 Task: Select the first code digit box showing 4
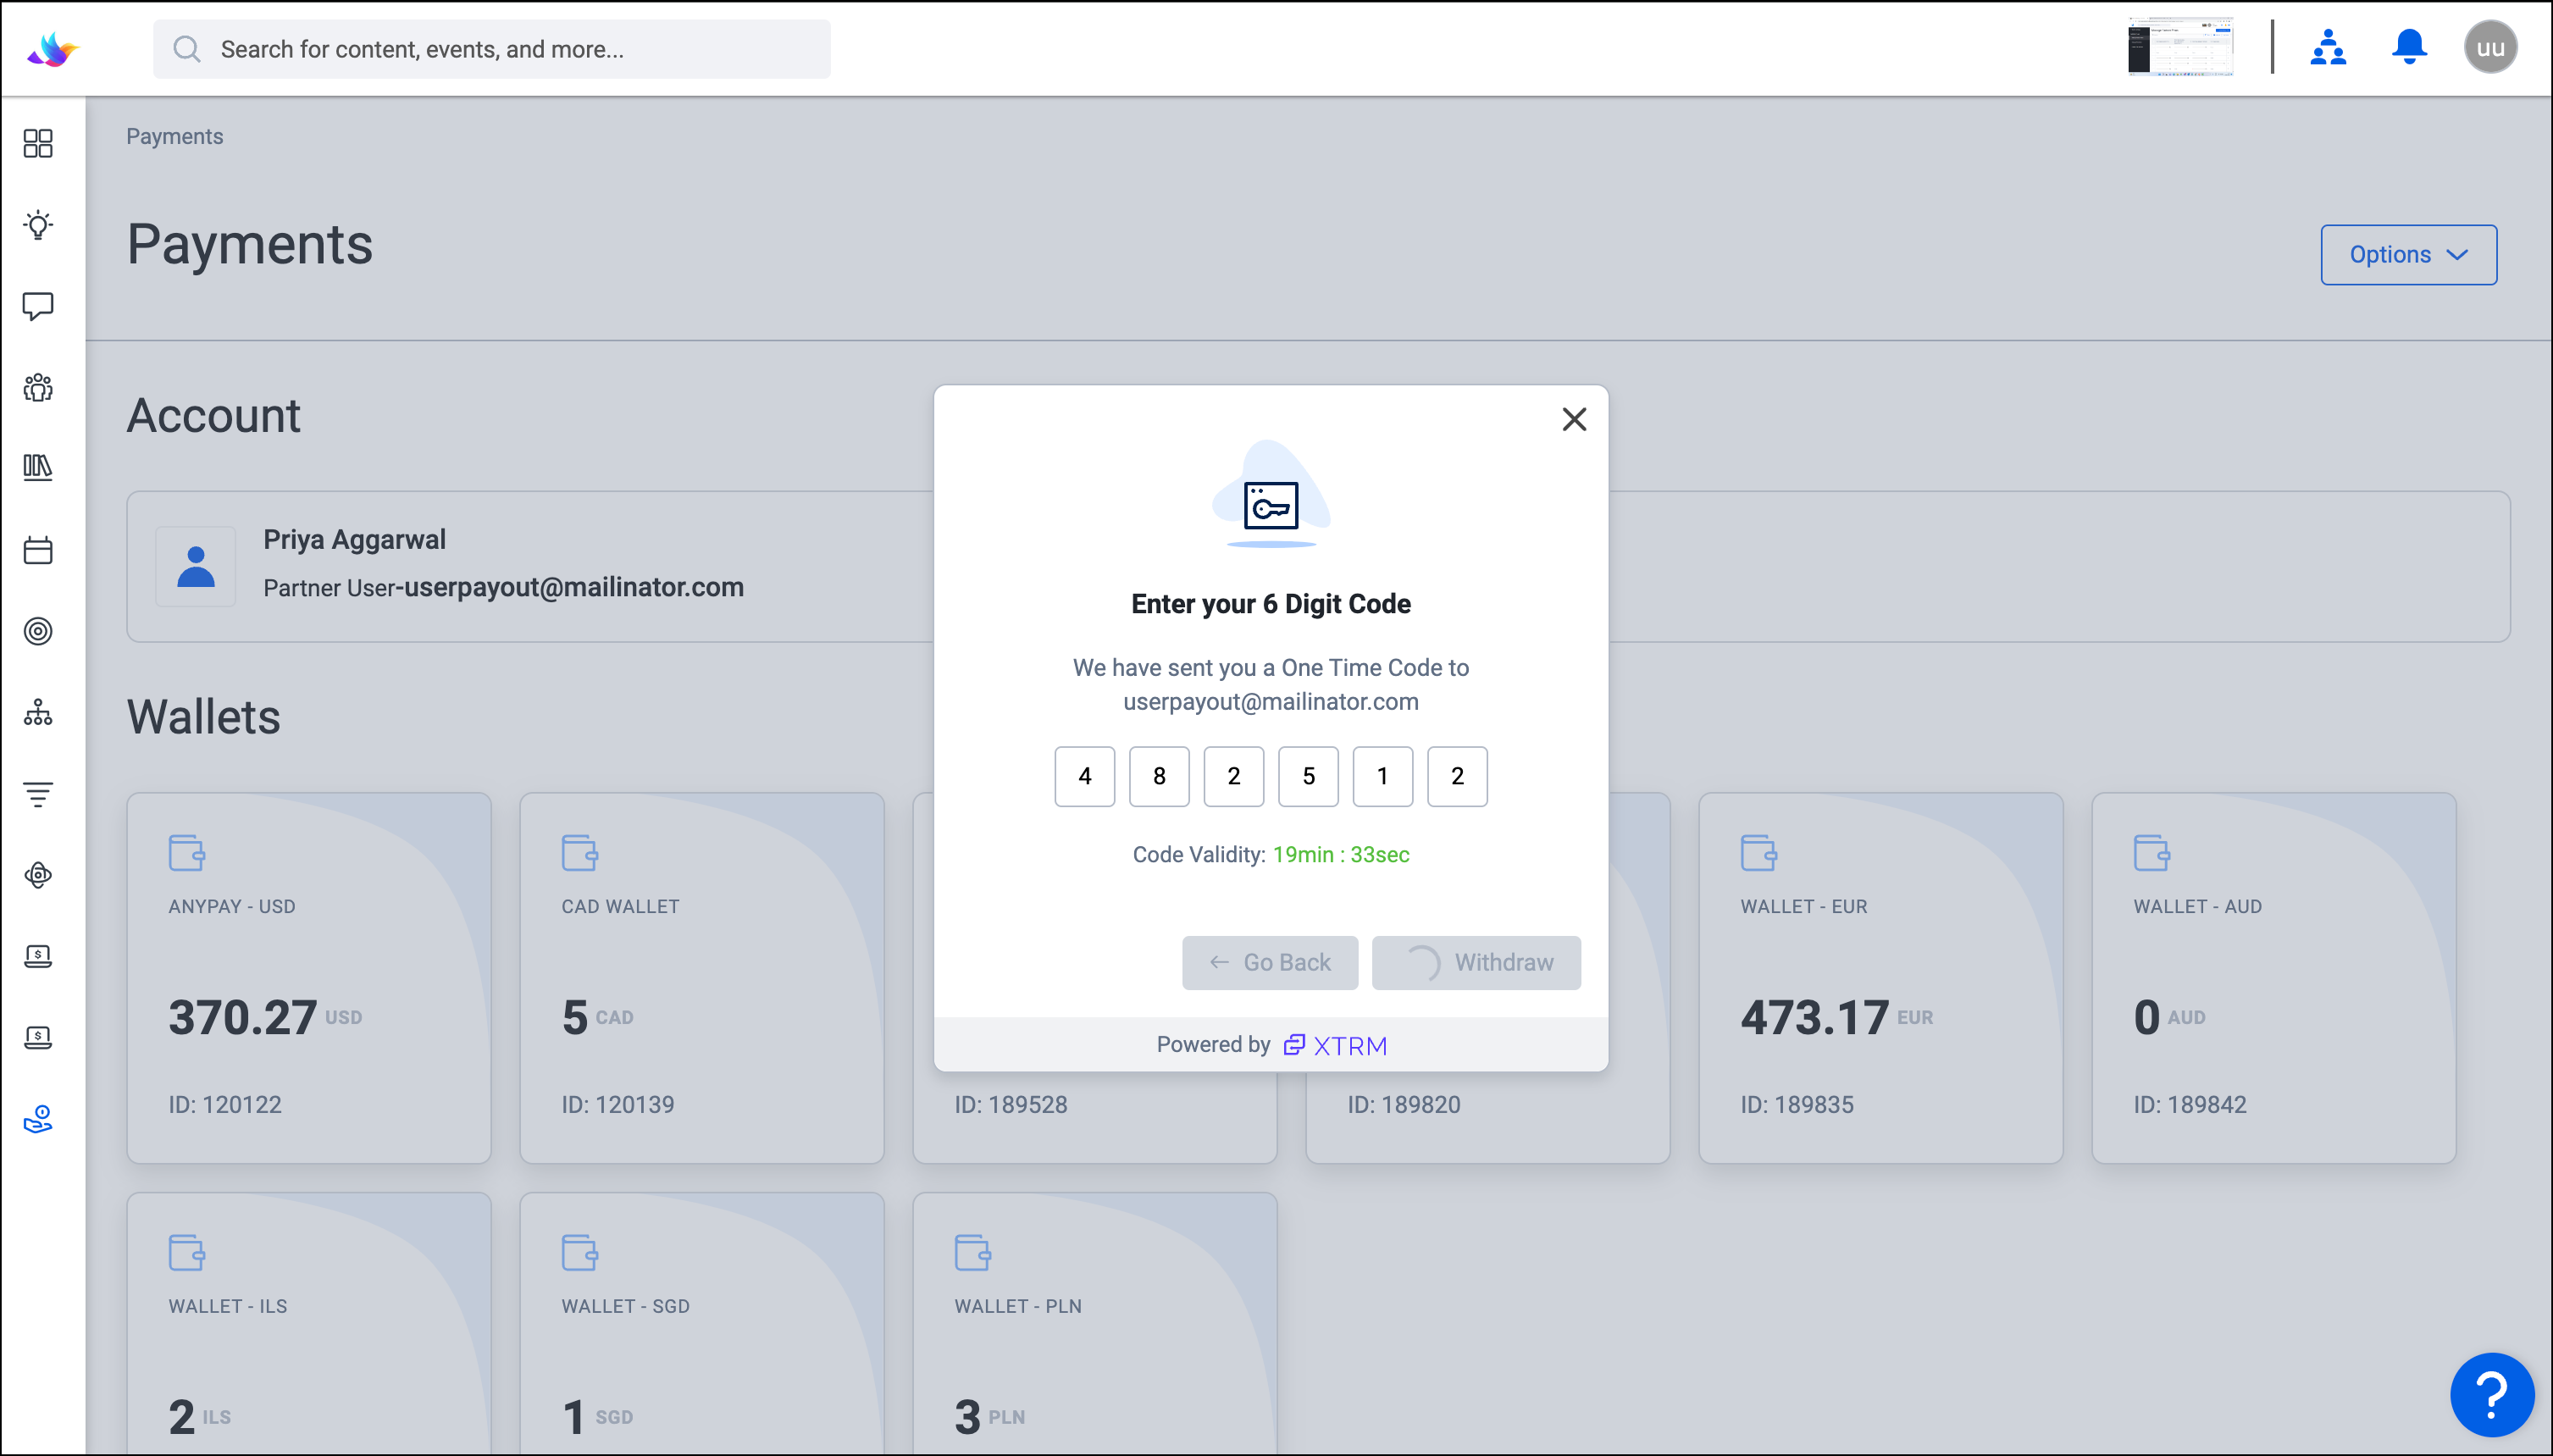(1084, 776)
